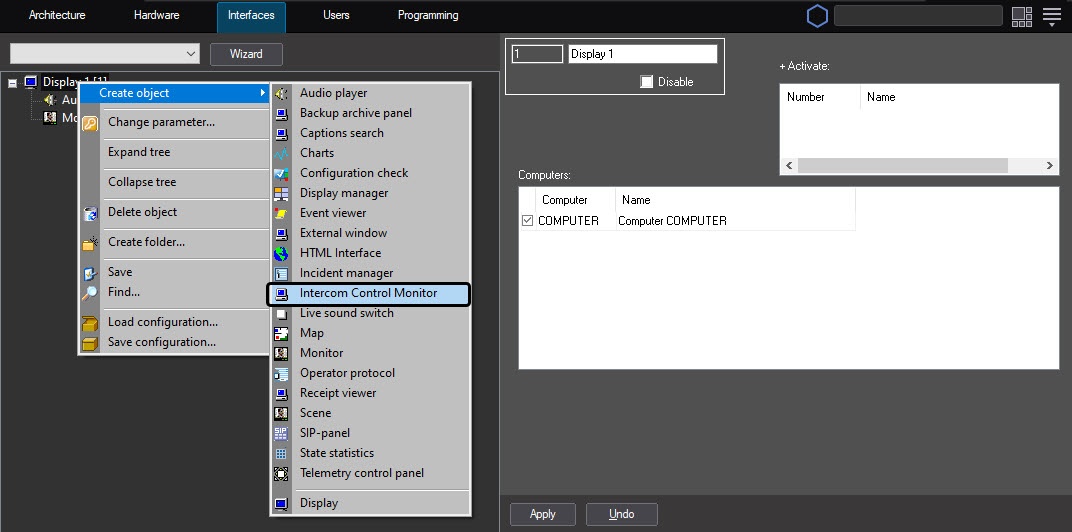
Task: Select the SIP-panel icon
Action: 281,433
